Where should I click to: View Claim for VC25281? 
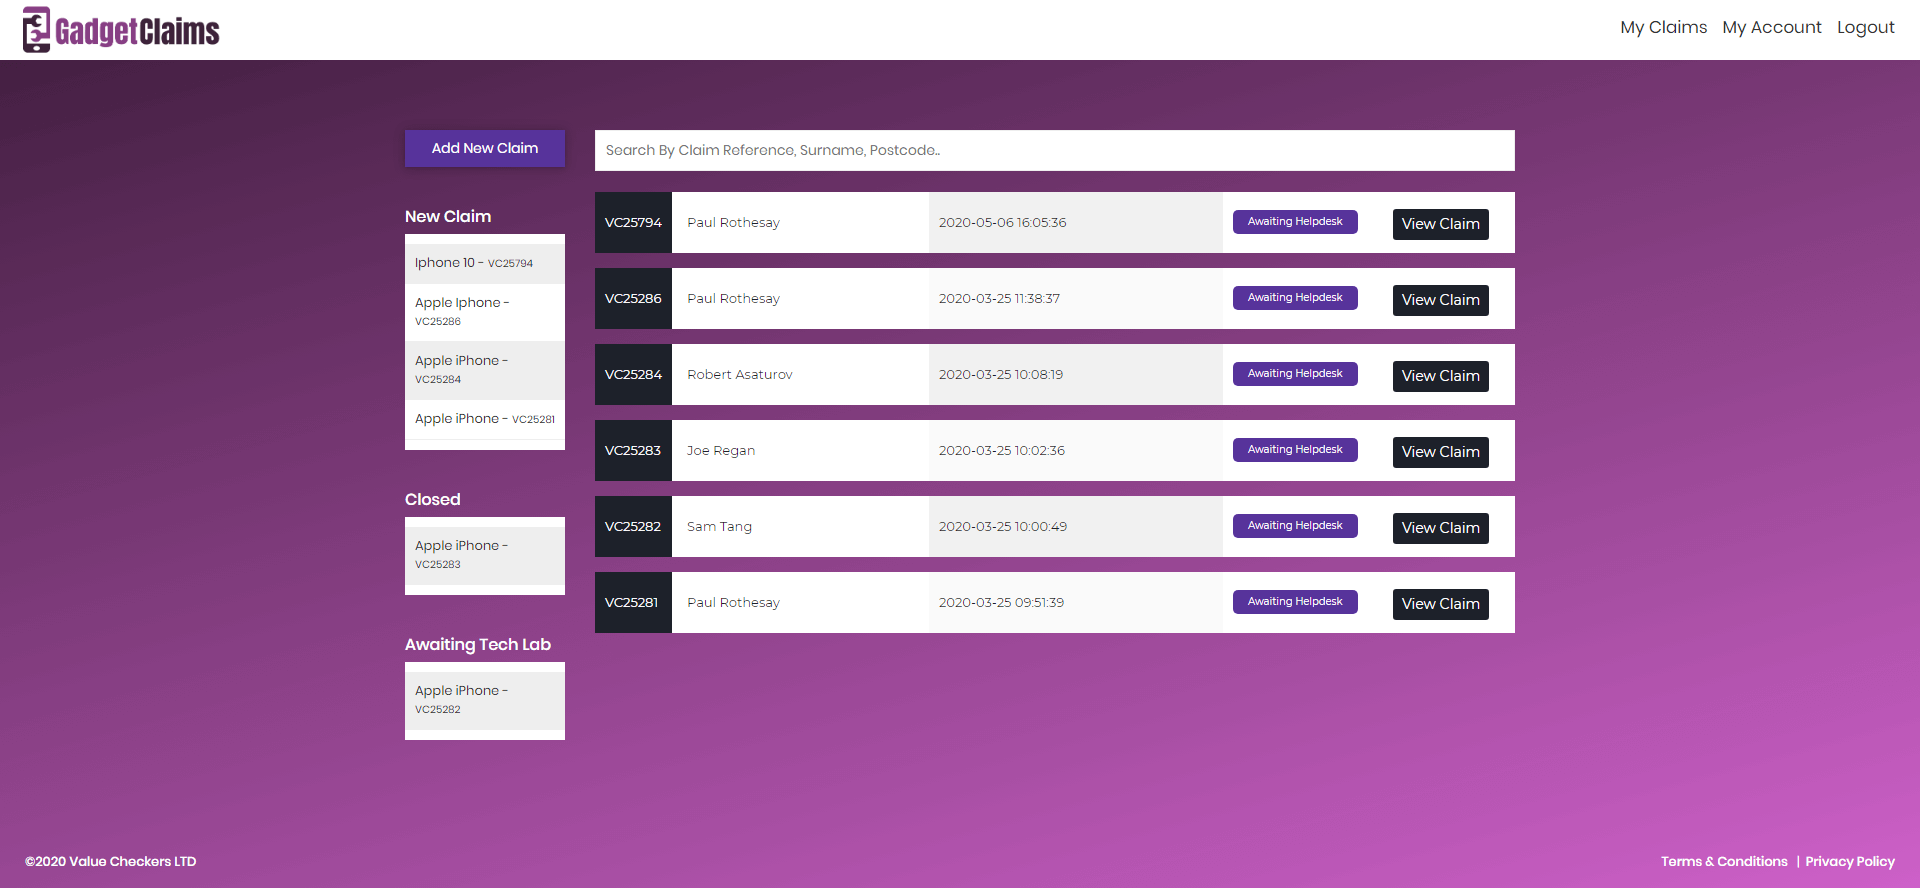click(x=1440, y=604)
